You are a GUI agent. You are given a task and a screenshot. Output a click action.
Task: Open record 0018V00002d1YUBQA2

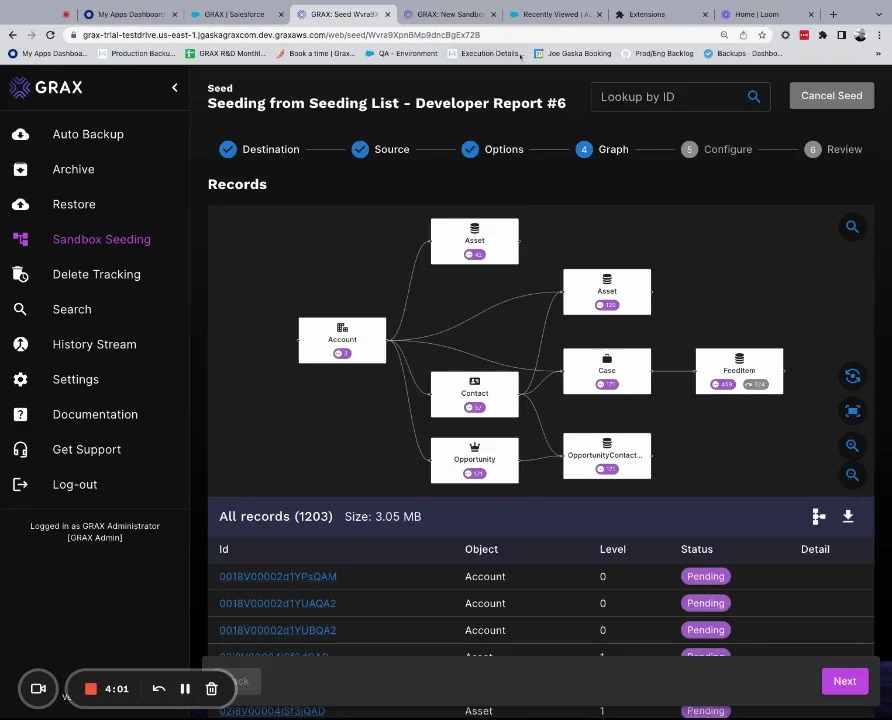coord(278,630)
